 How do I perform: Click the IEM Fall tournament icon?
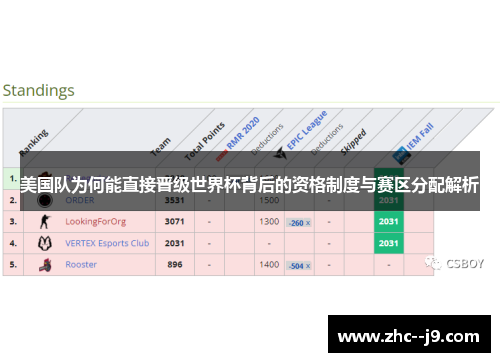401,156
